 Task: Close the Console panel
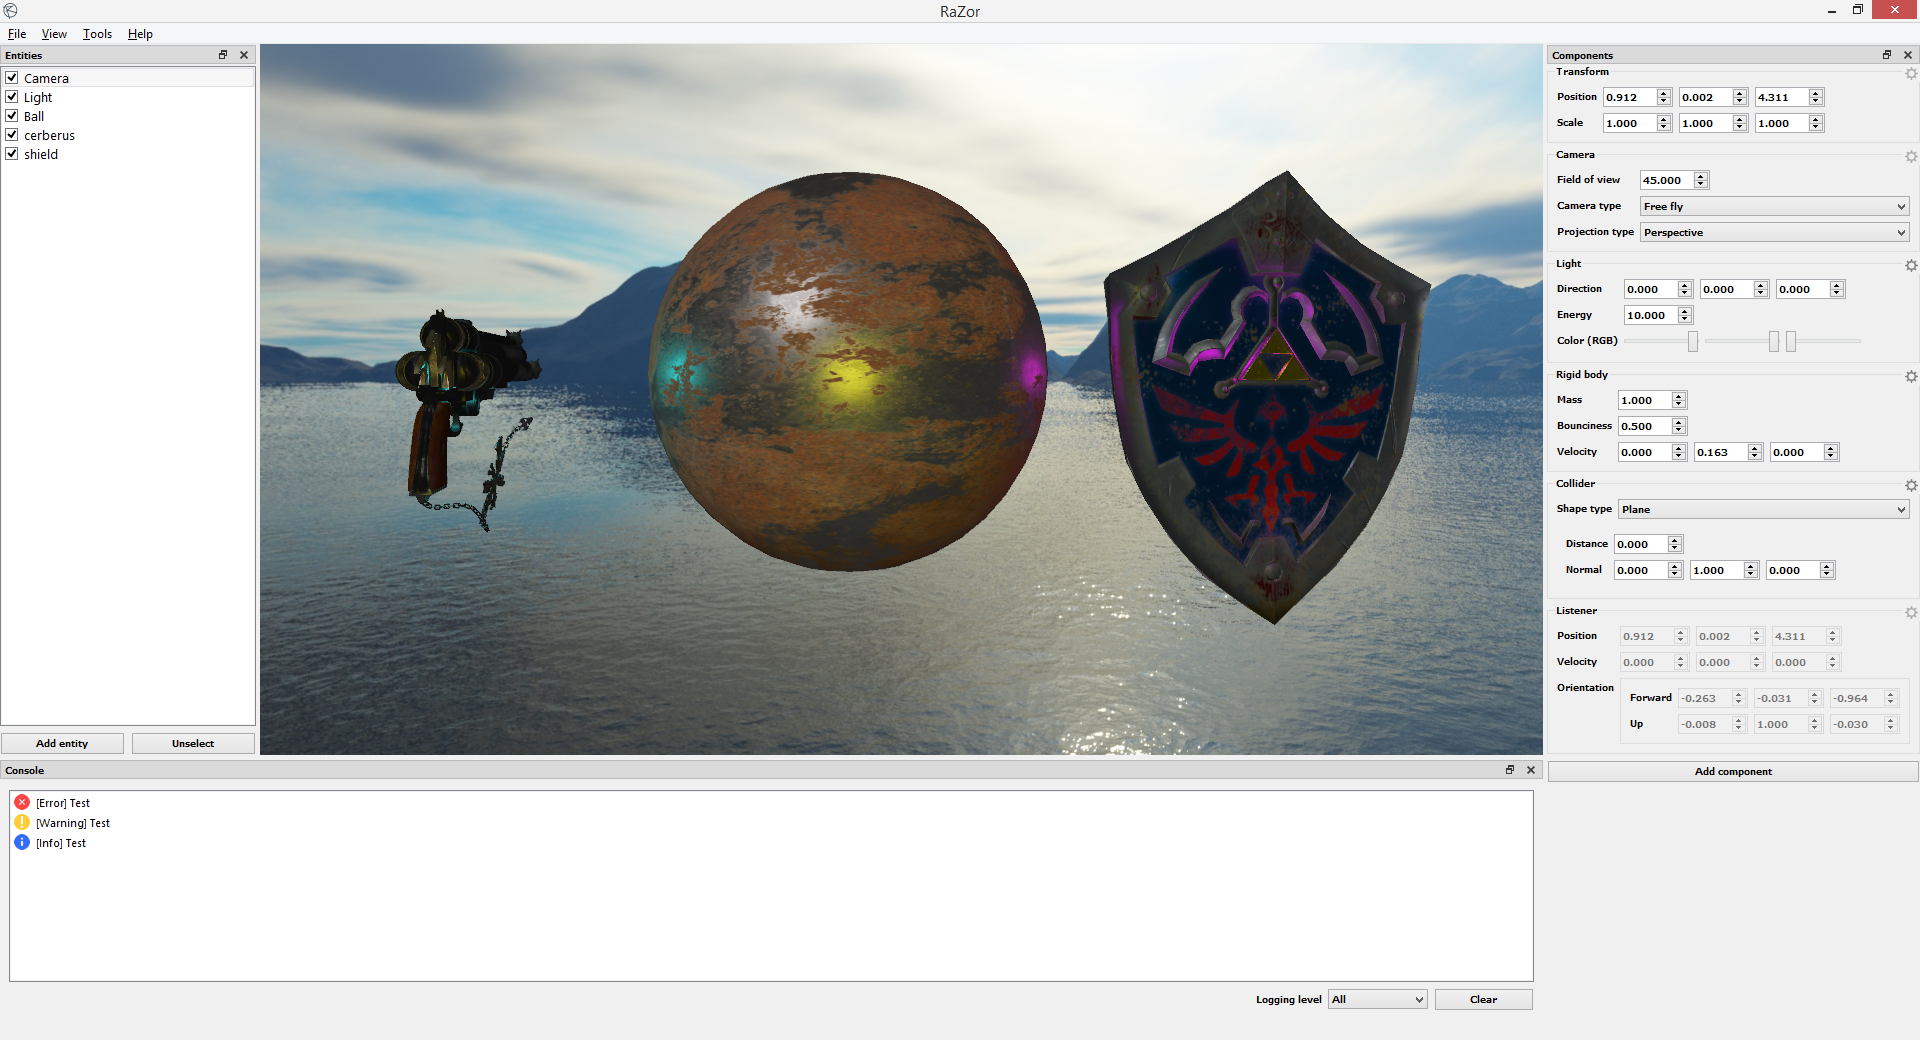click(x=1531, y=770)
